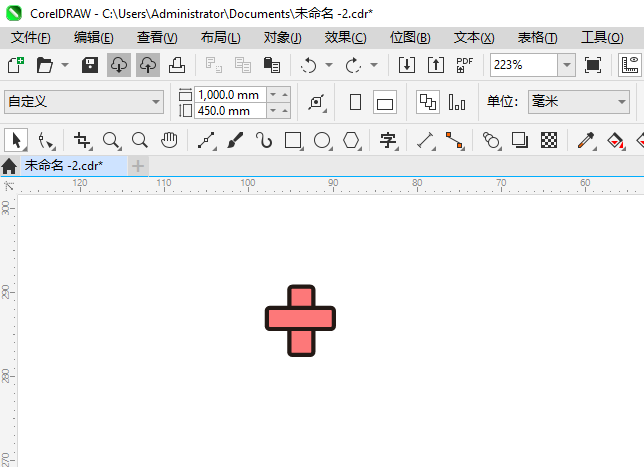Viewport: 644px width, 467px height.
Task: Expand the redo history dropdown arrow
Action: pos(374,65)
